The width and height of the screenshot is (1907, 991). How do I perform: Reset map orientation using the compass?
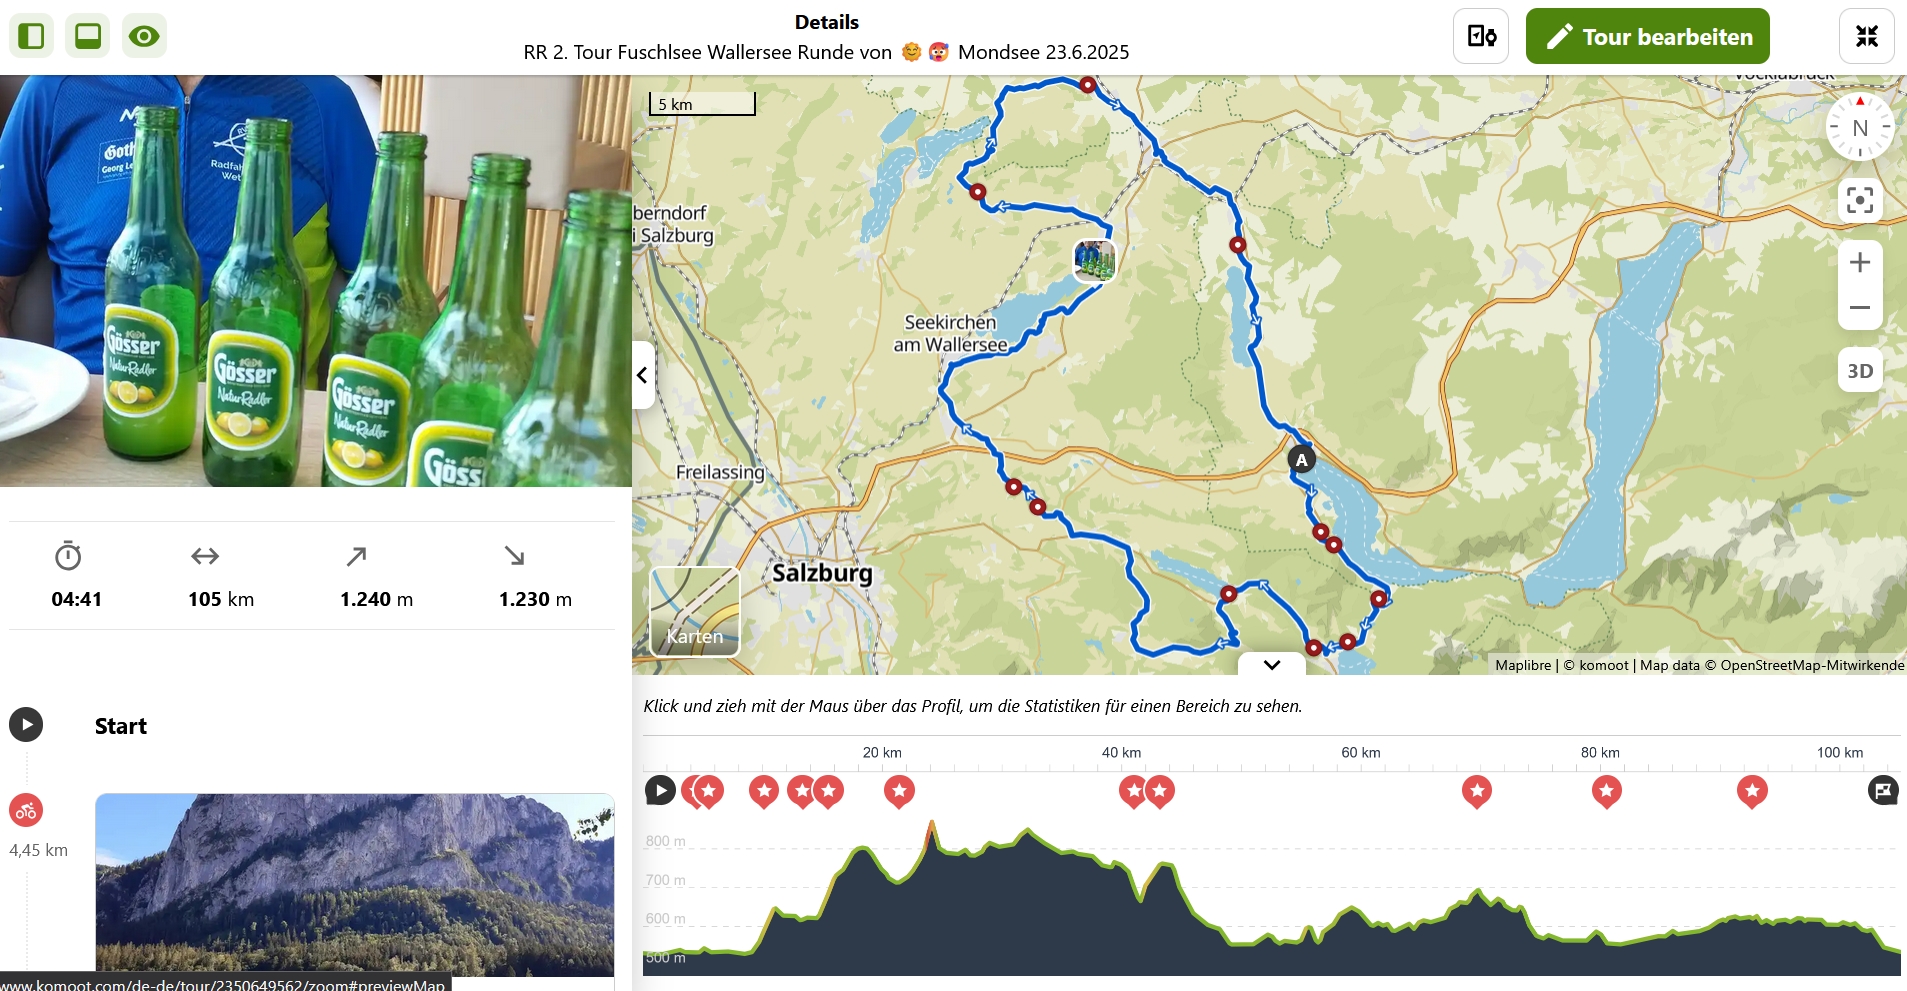tap(1859, 128)
